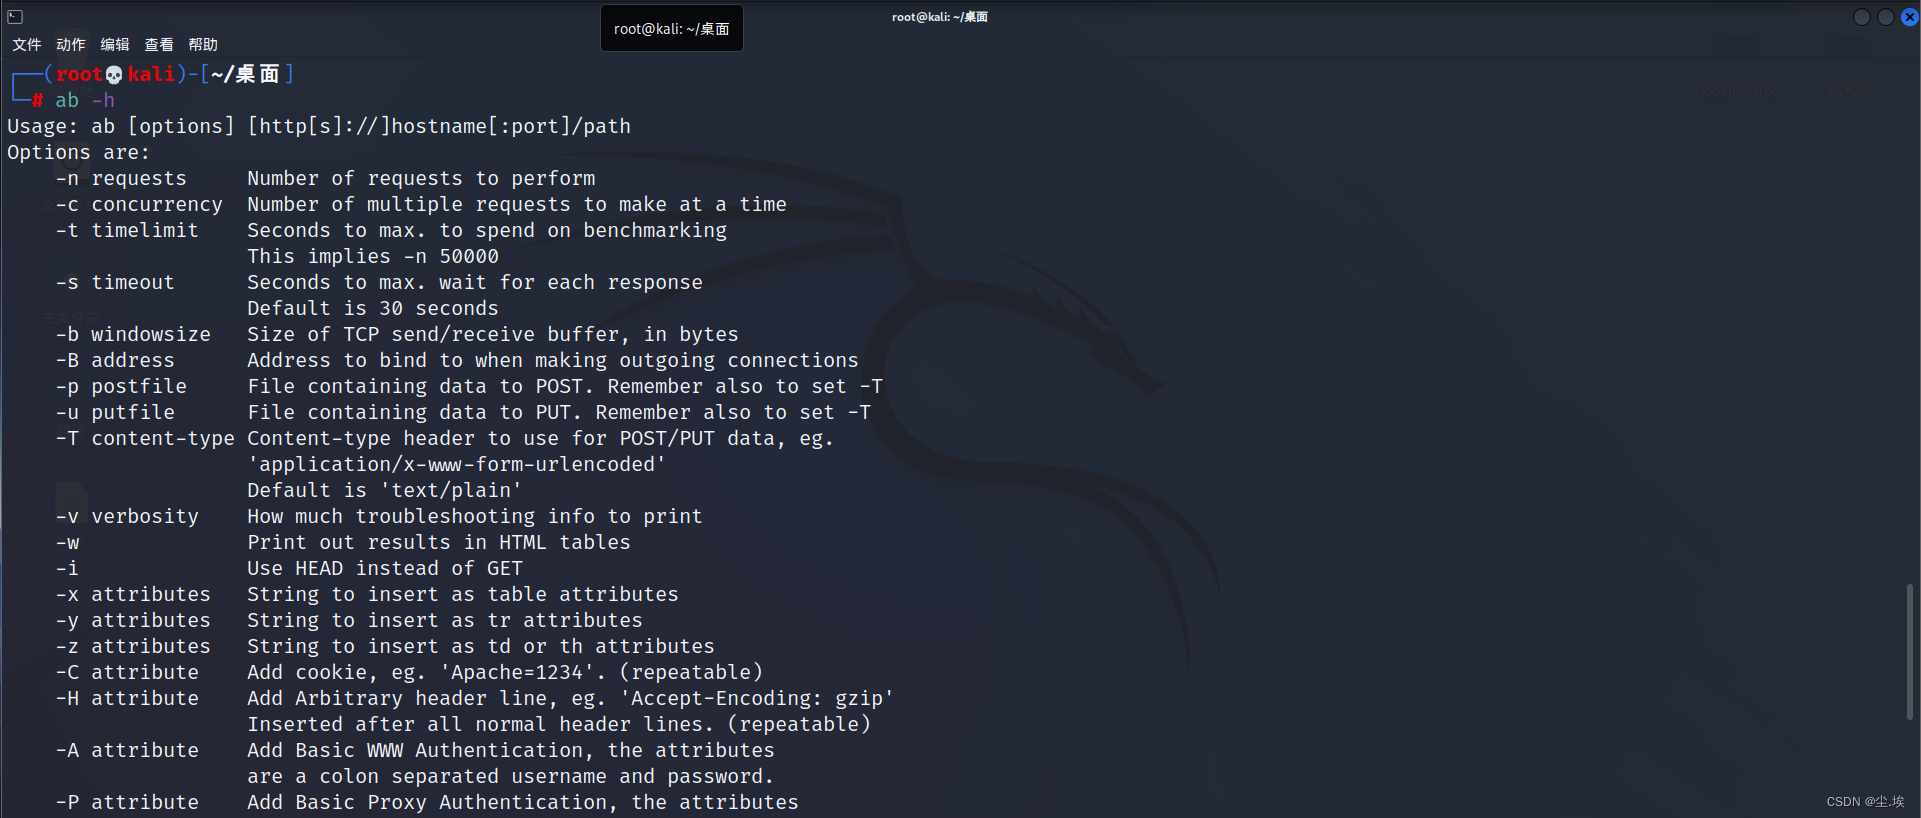Click the '-A attribute' authentication option
1921x818 pixels.
(415, 750)
